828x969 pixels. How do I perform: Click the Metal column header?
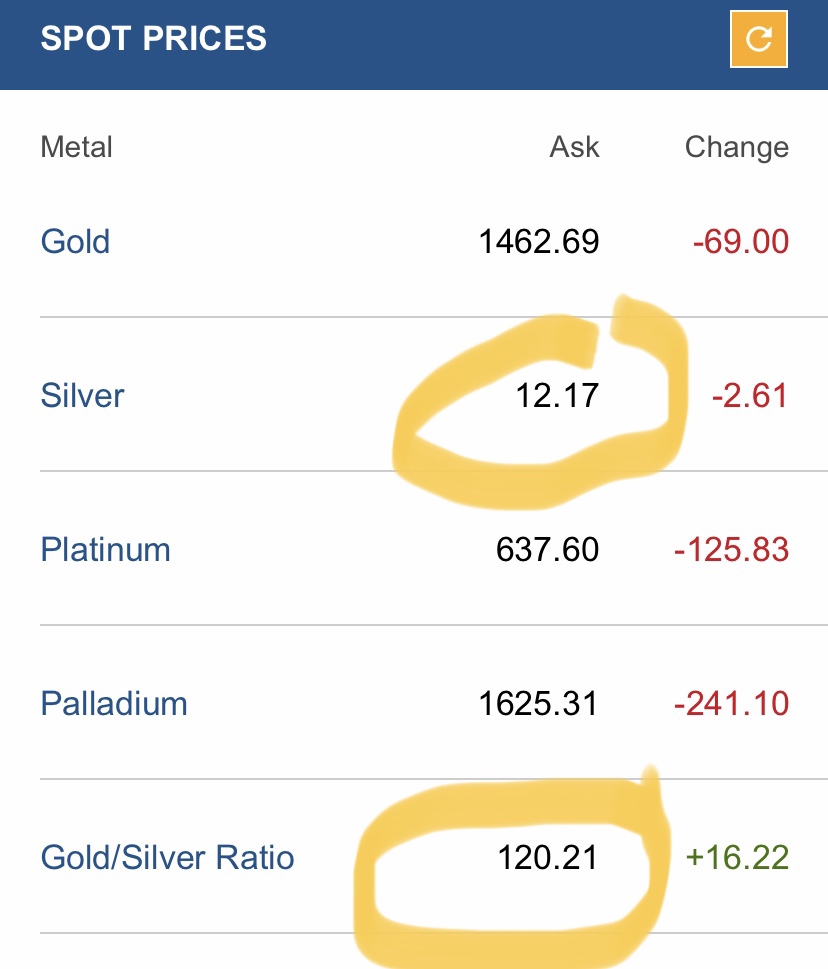(77, 147)
